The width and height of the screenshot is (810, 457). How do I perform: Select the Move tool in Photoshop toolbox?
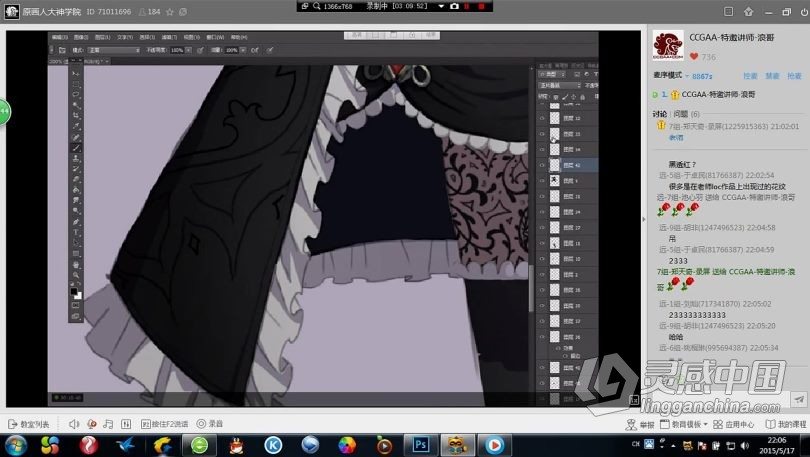click(x=76, y=74)
